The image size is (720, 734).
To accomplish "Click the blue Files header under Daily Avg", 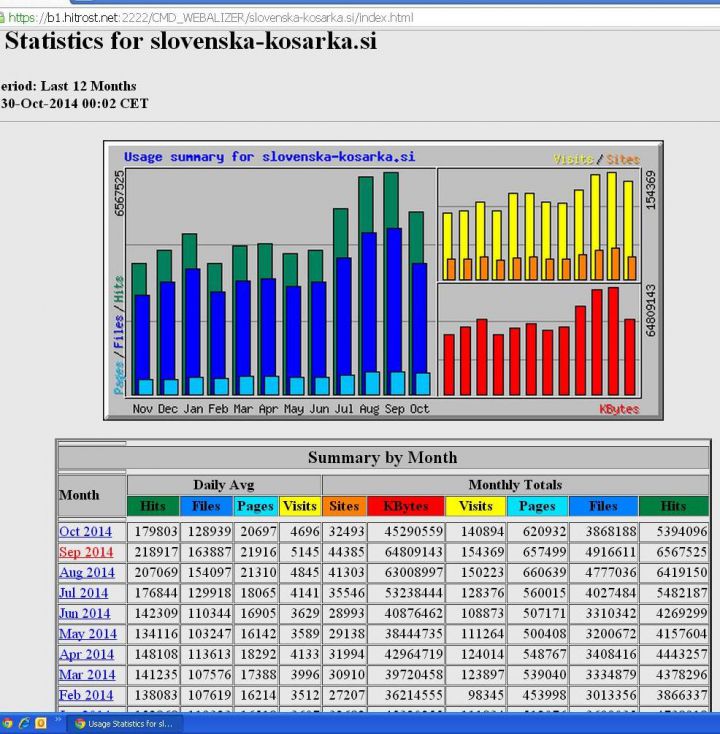I will click(x=206, y=506).
